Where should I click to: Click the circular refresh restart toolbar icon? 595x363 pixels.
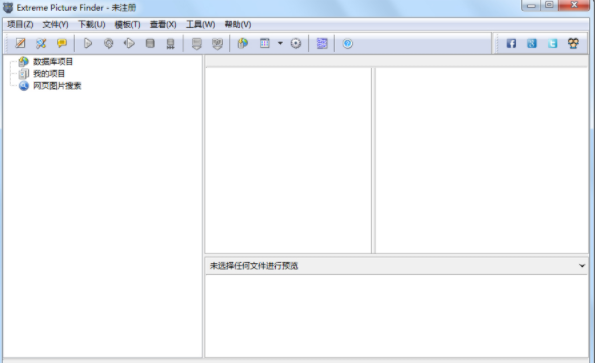[x=109, y=43]
